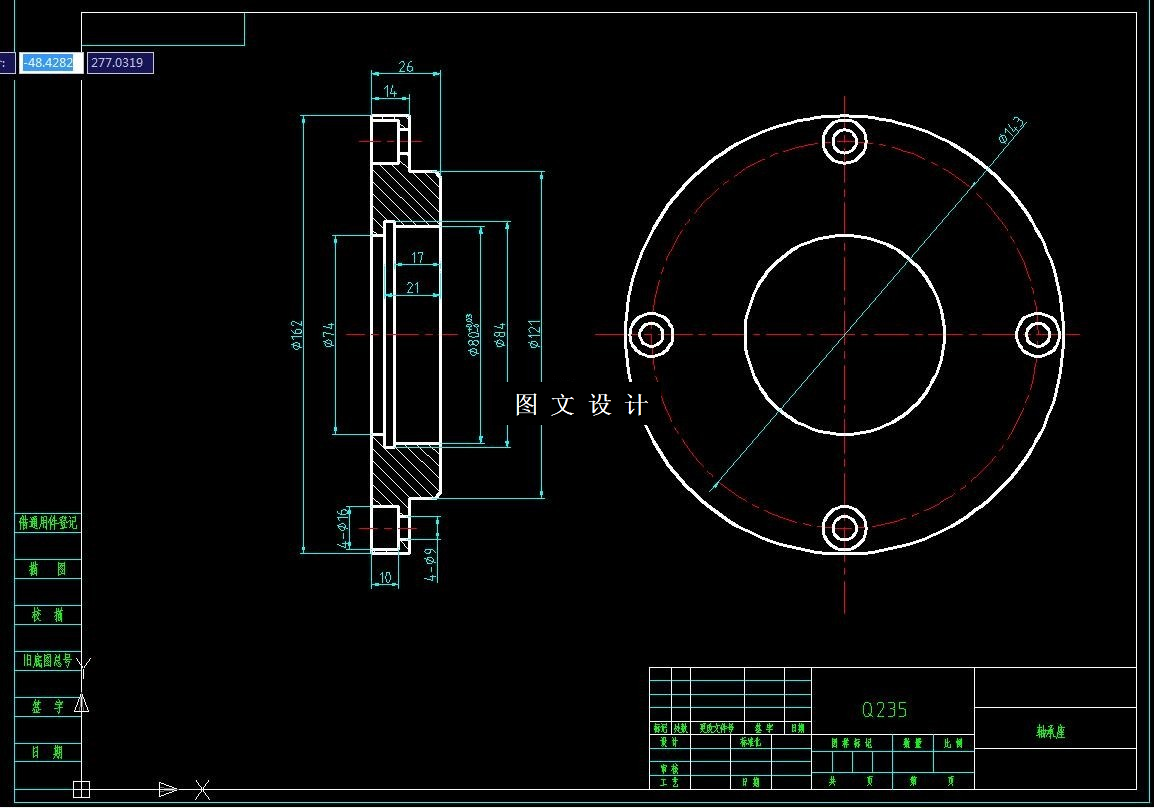Select the Φ143 bolt circle dimension

1011,130
